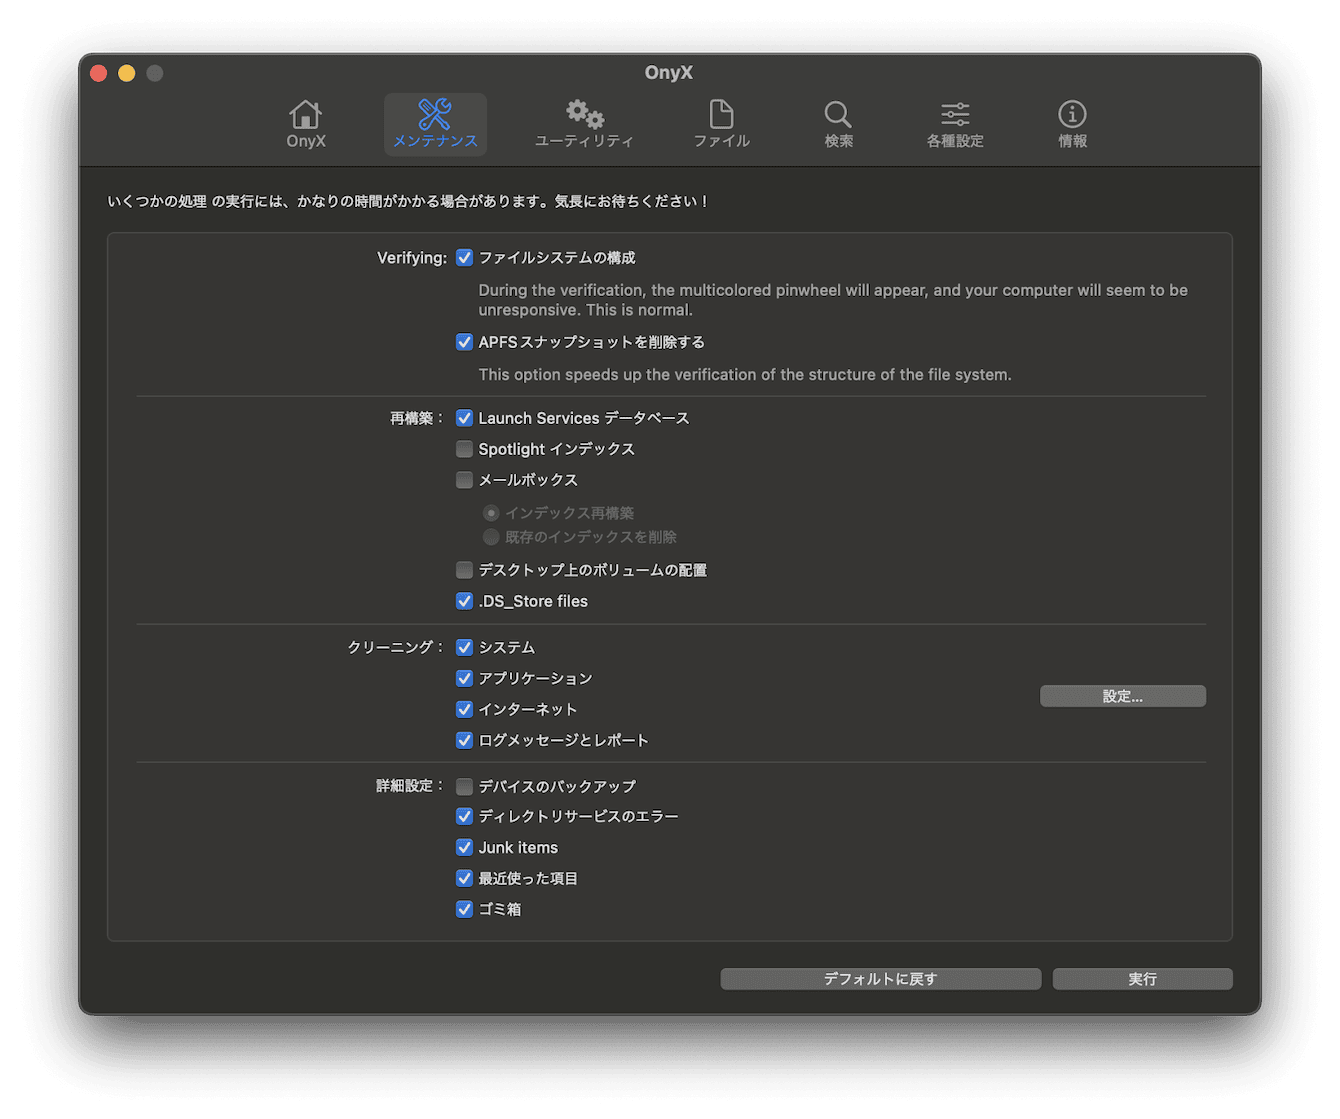Select the メンテナンス wrench toolbar icon

(x=435, y=125)
